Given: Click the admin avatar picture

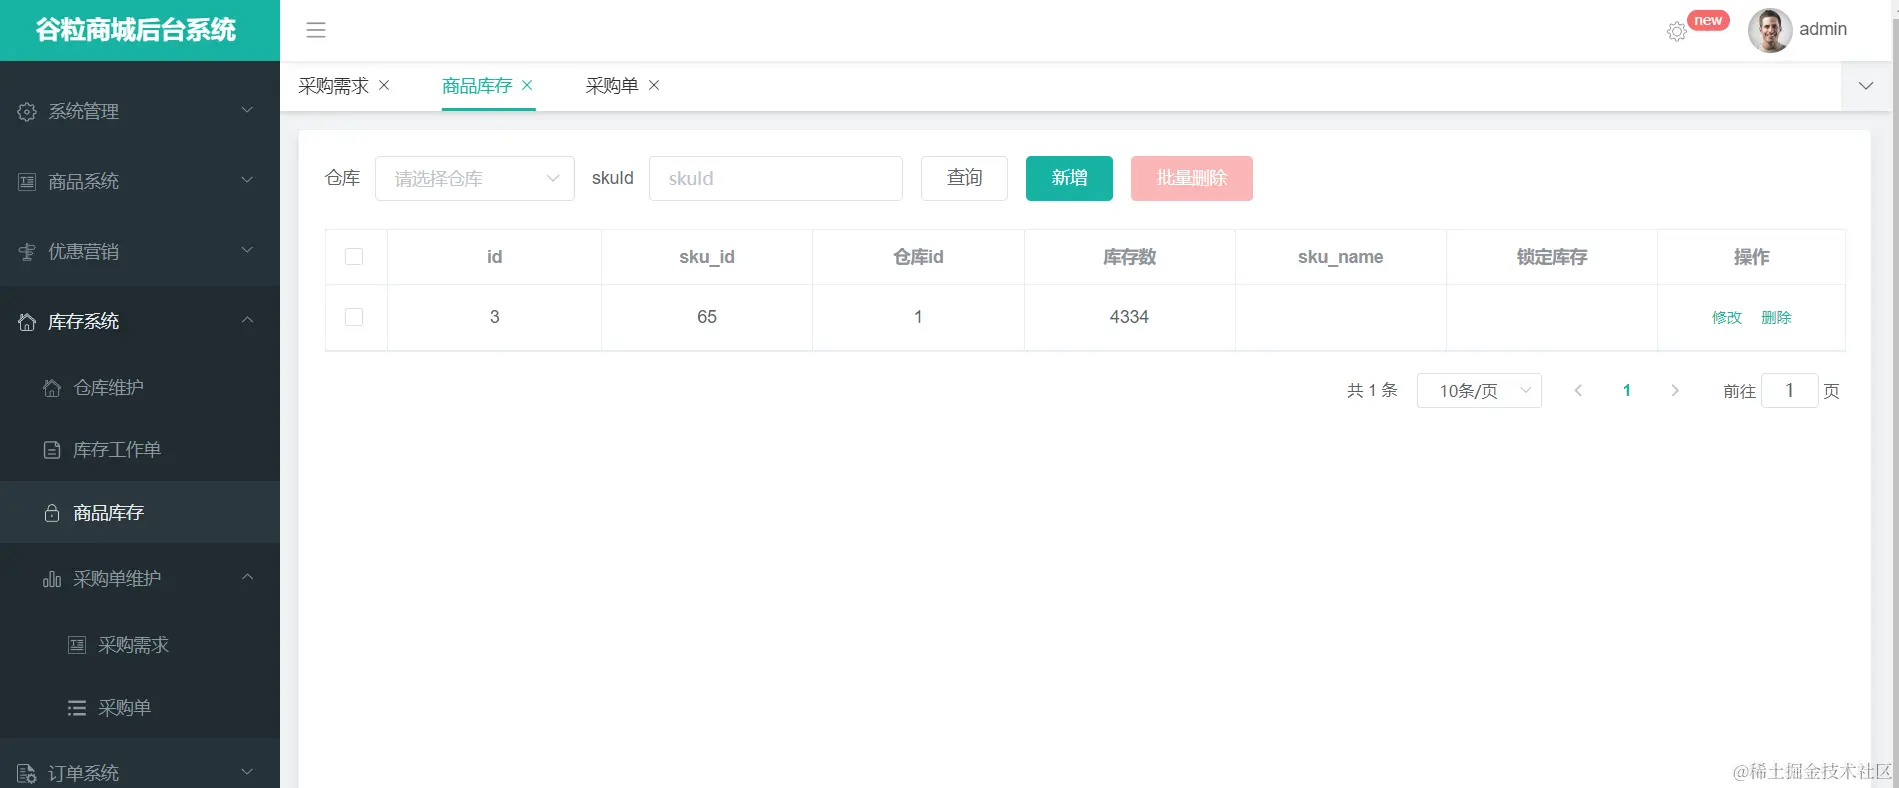Looking at the screenshot, I should coord(1770,30).
